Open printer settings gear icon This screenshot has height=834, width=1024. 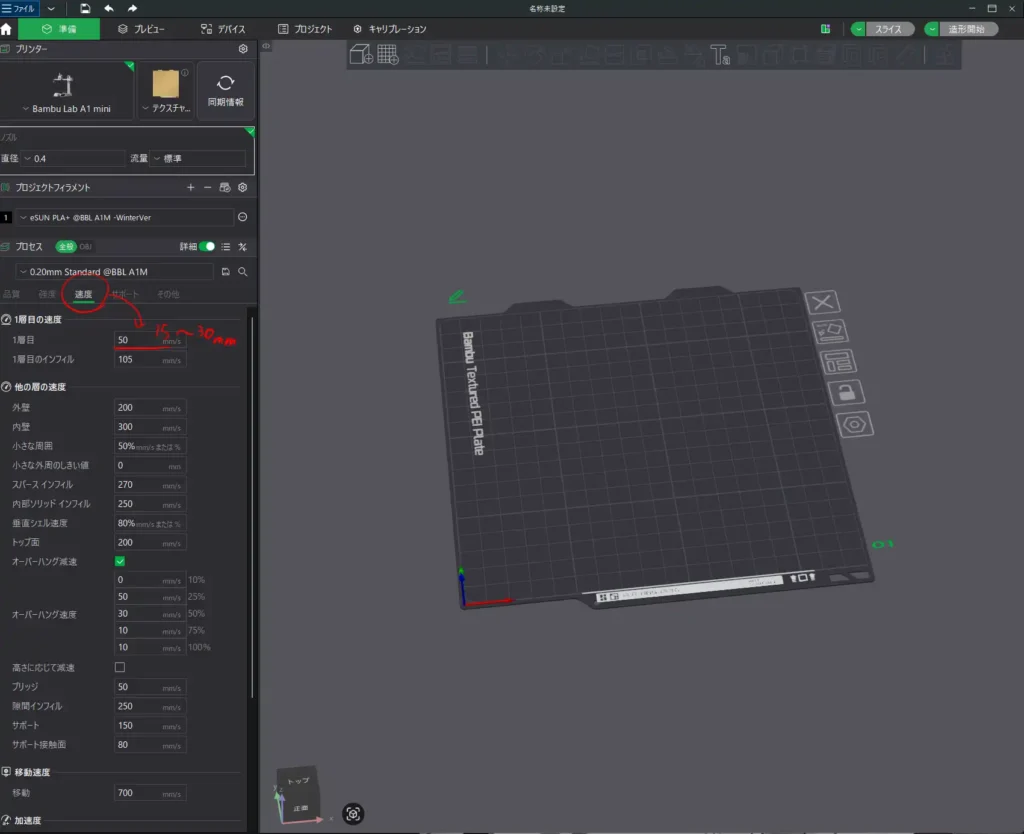click(242, 48)
